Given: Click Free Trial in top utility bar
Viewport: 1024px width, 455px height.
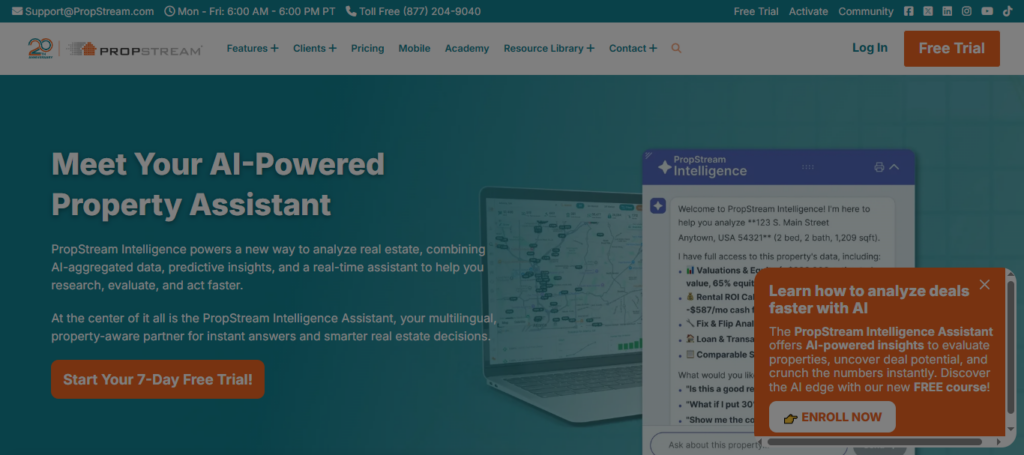Looking at the screenshot, I should coord(756,11).
